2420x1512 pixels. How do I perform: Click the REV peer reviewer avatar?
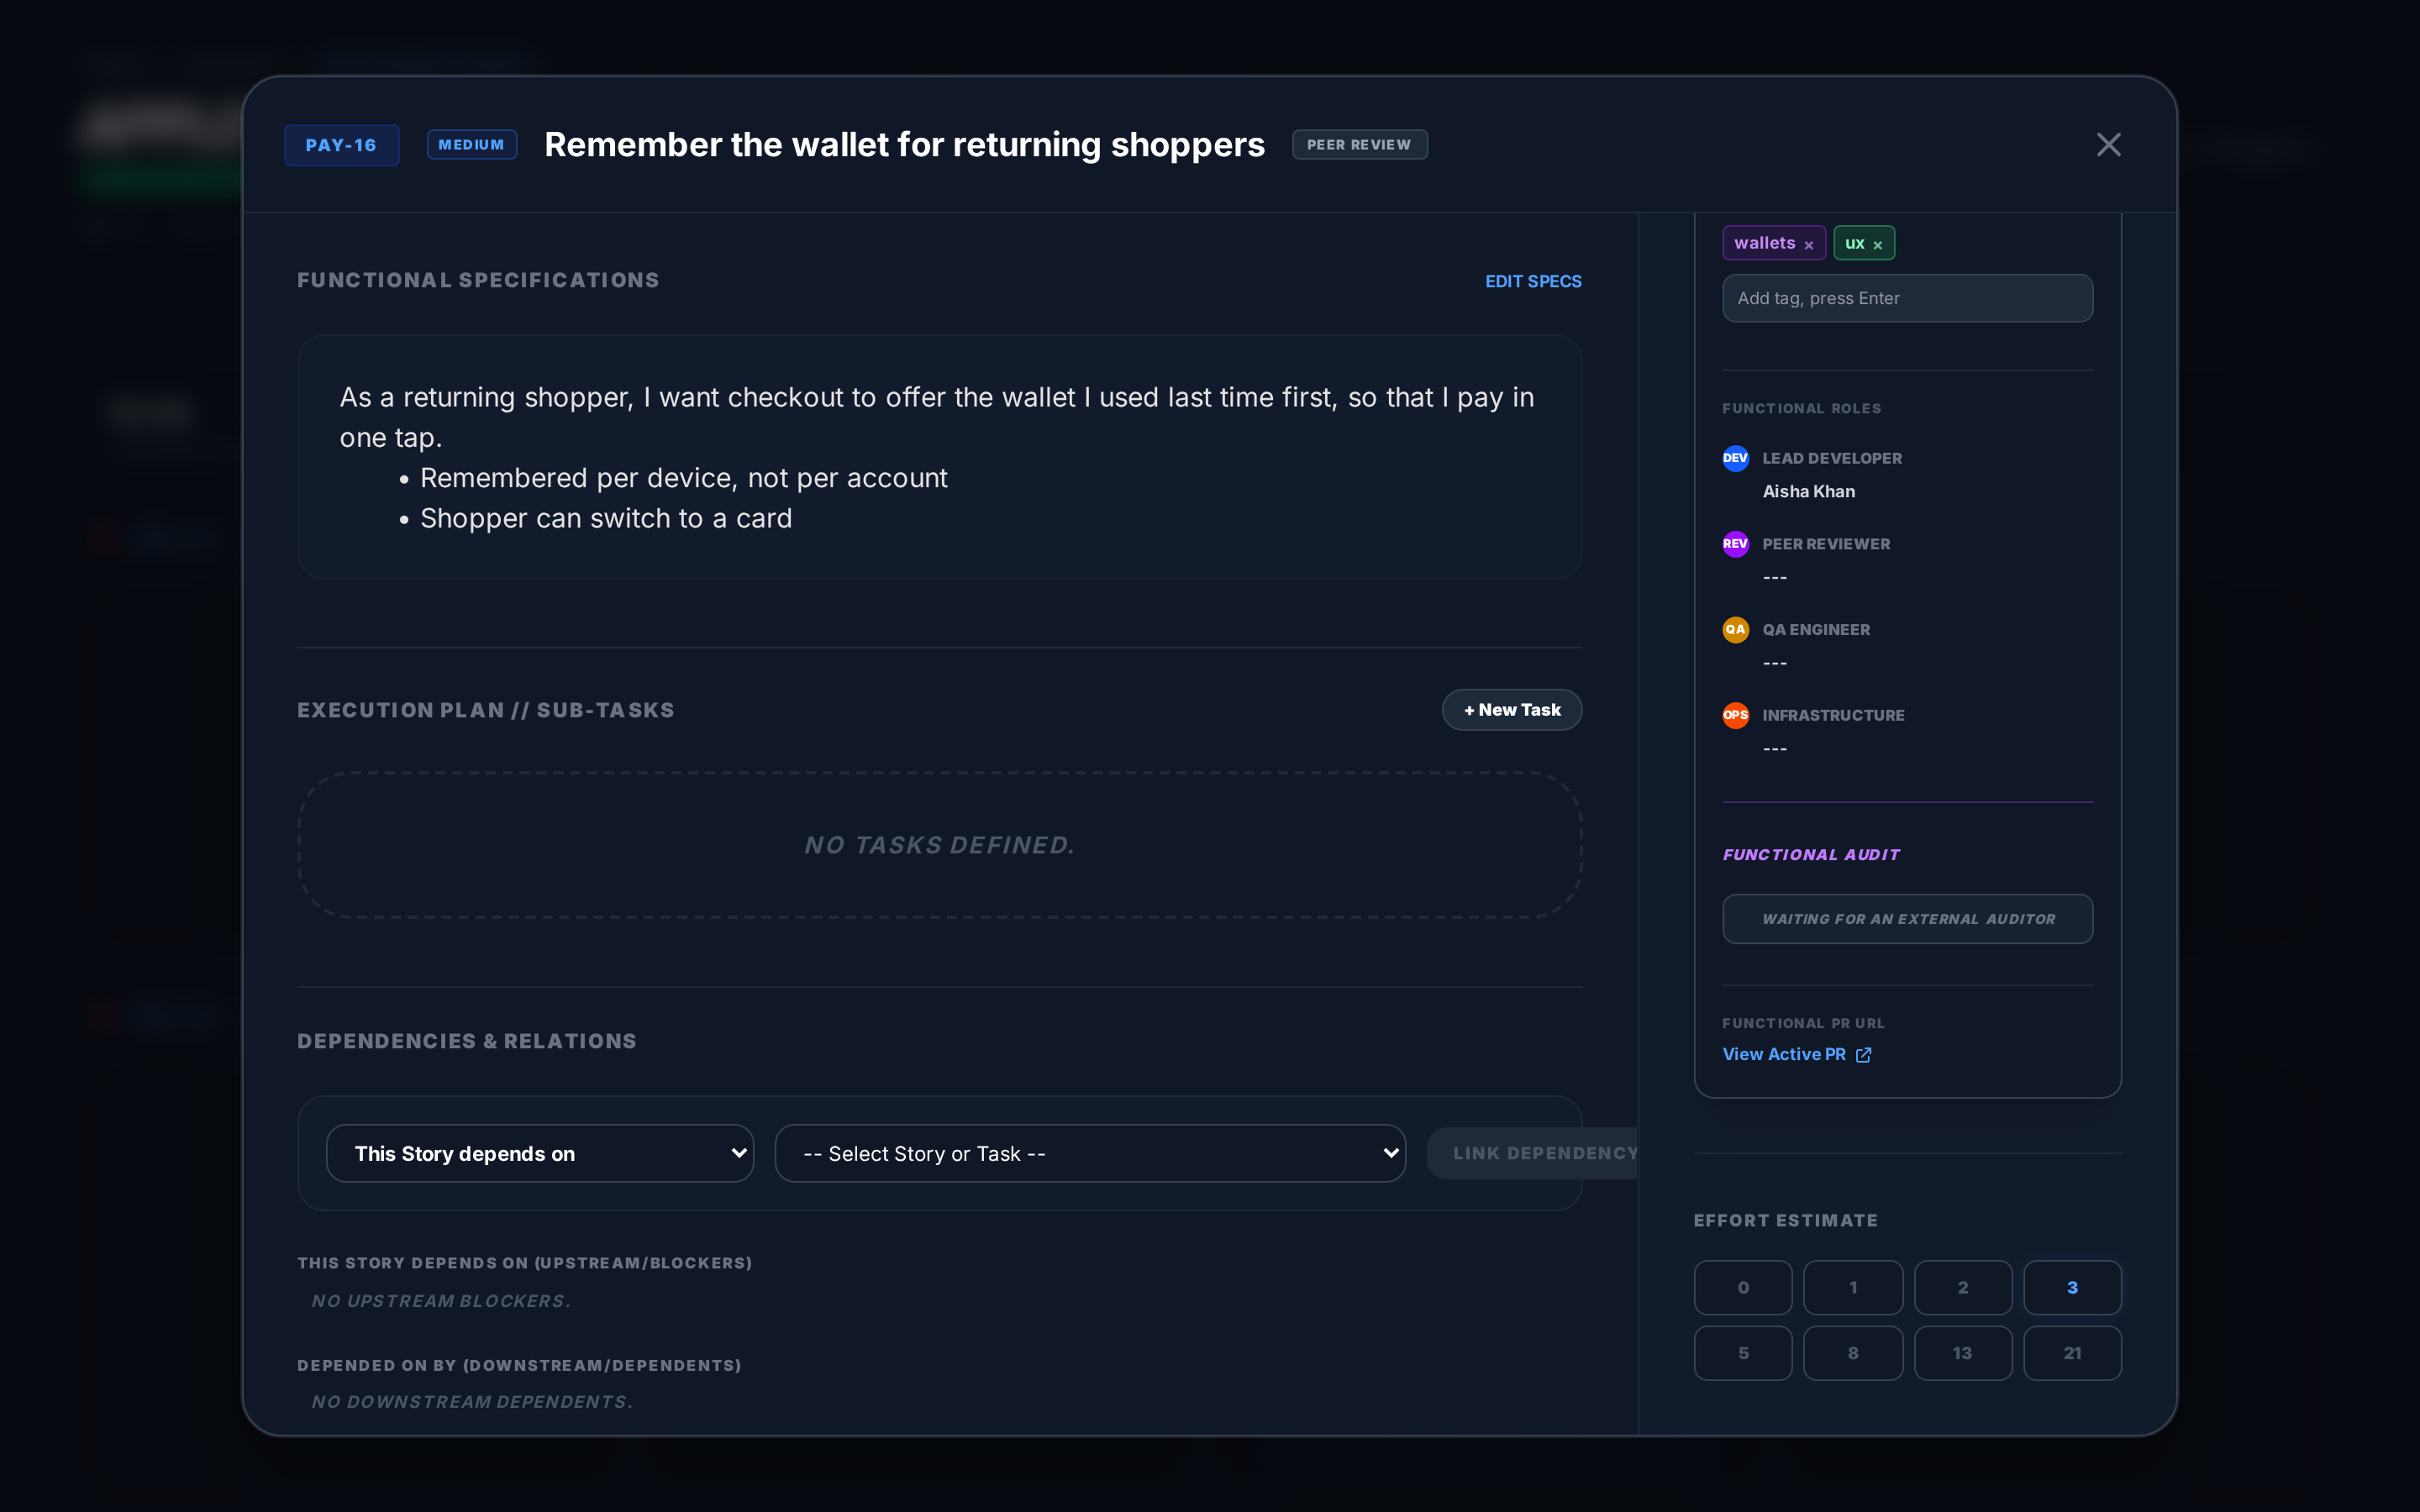pyautogui.click(x=1735, y=544)
